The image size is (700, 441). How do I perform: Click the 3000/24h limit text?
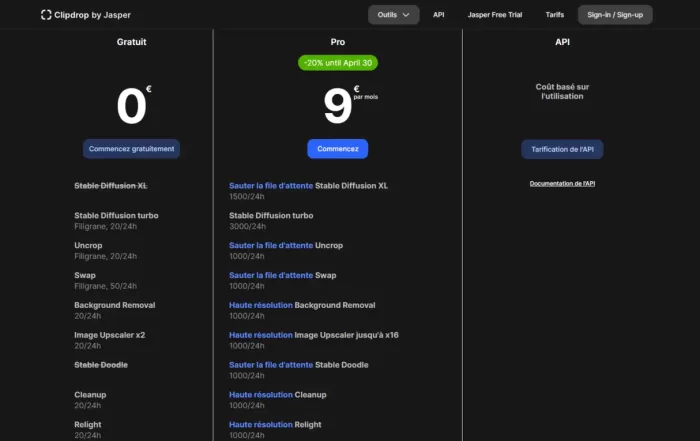click(x=247, y=226)
